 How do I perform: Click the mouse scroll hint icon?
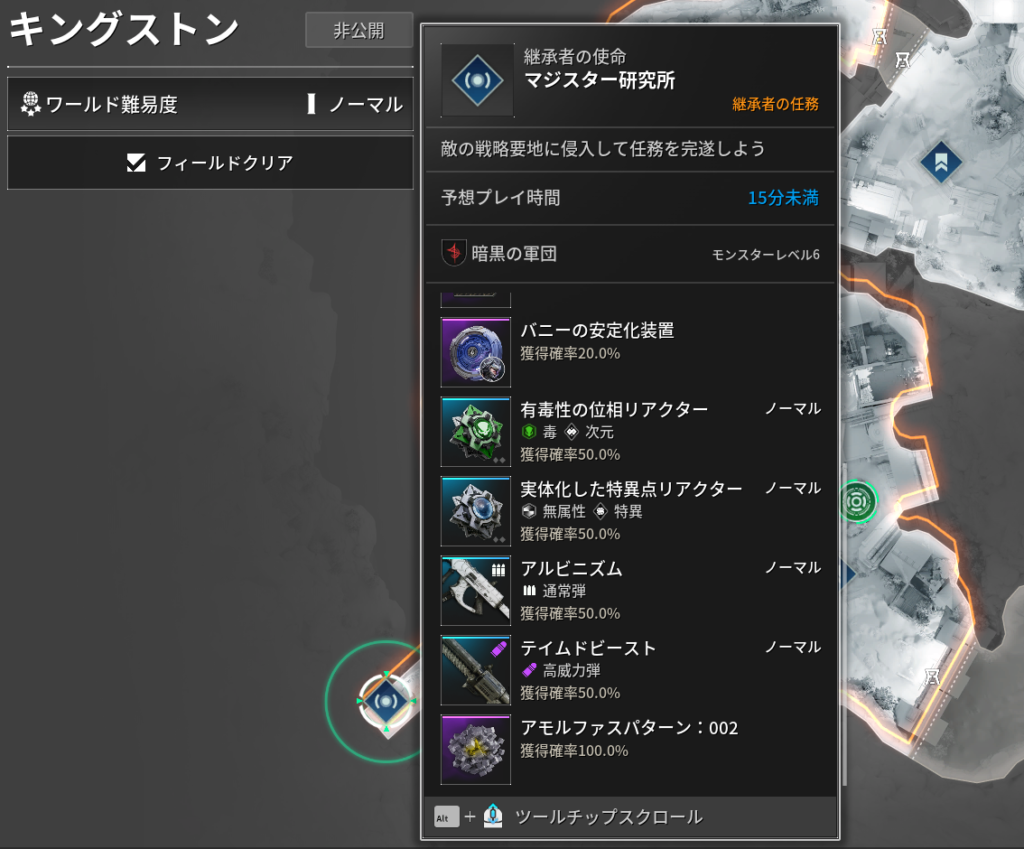[493, 816]
